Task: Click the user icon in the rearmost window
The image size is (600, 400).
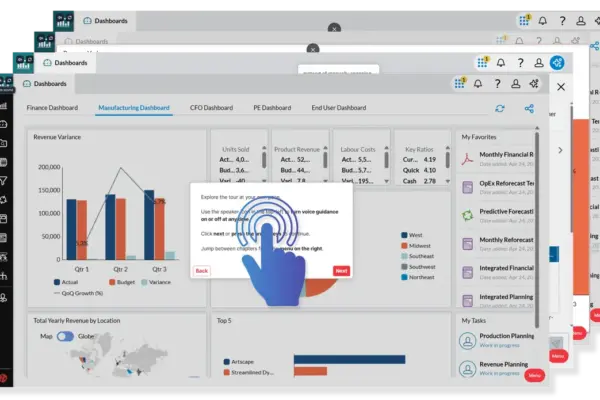Action: tap(580, 21)
